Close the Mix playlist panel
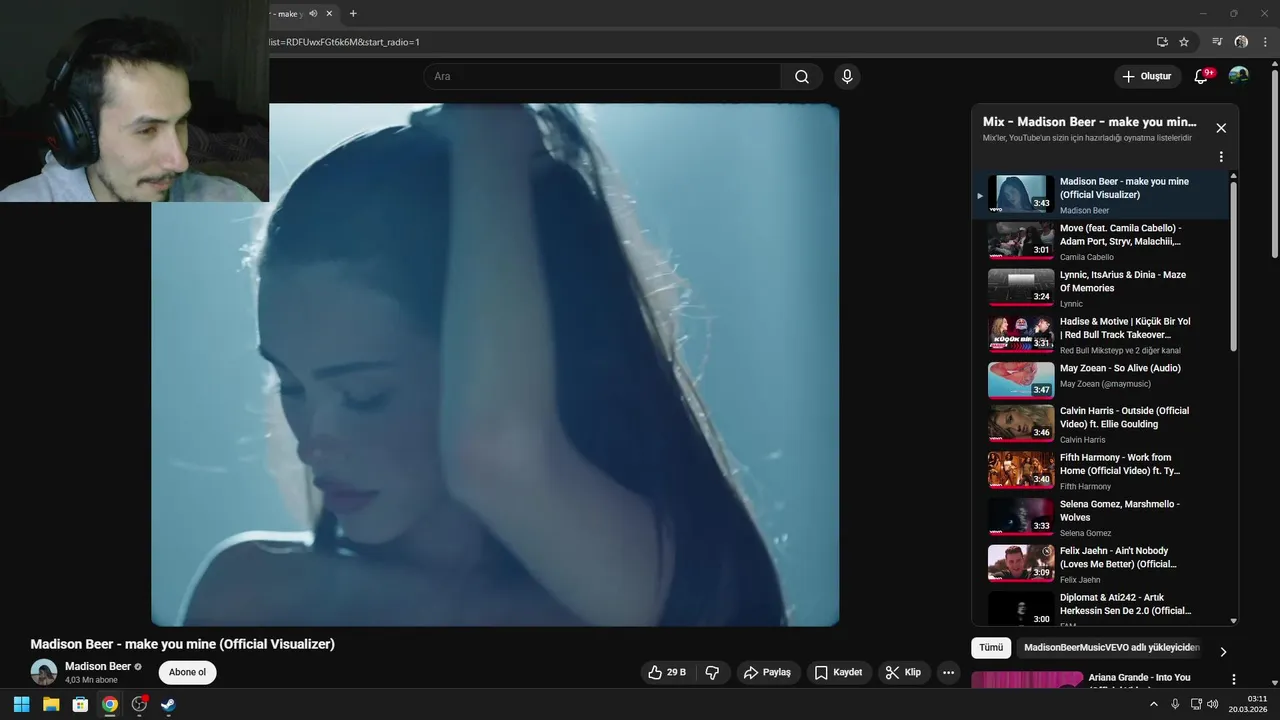The width and height of the screenshot is (1280, 720). 1221,128
